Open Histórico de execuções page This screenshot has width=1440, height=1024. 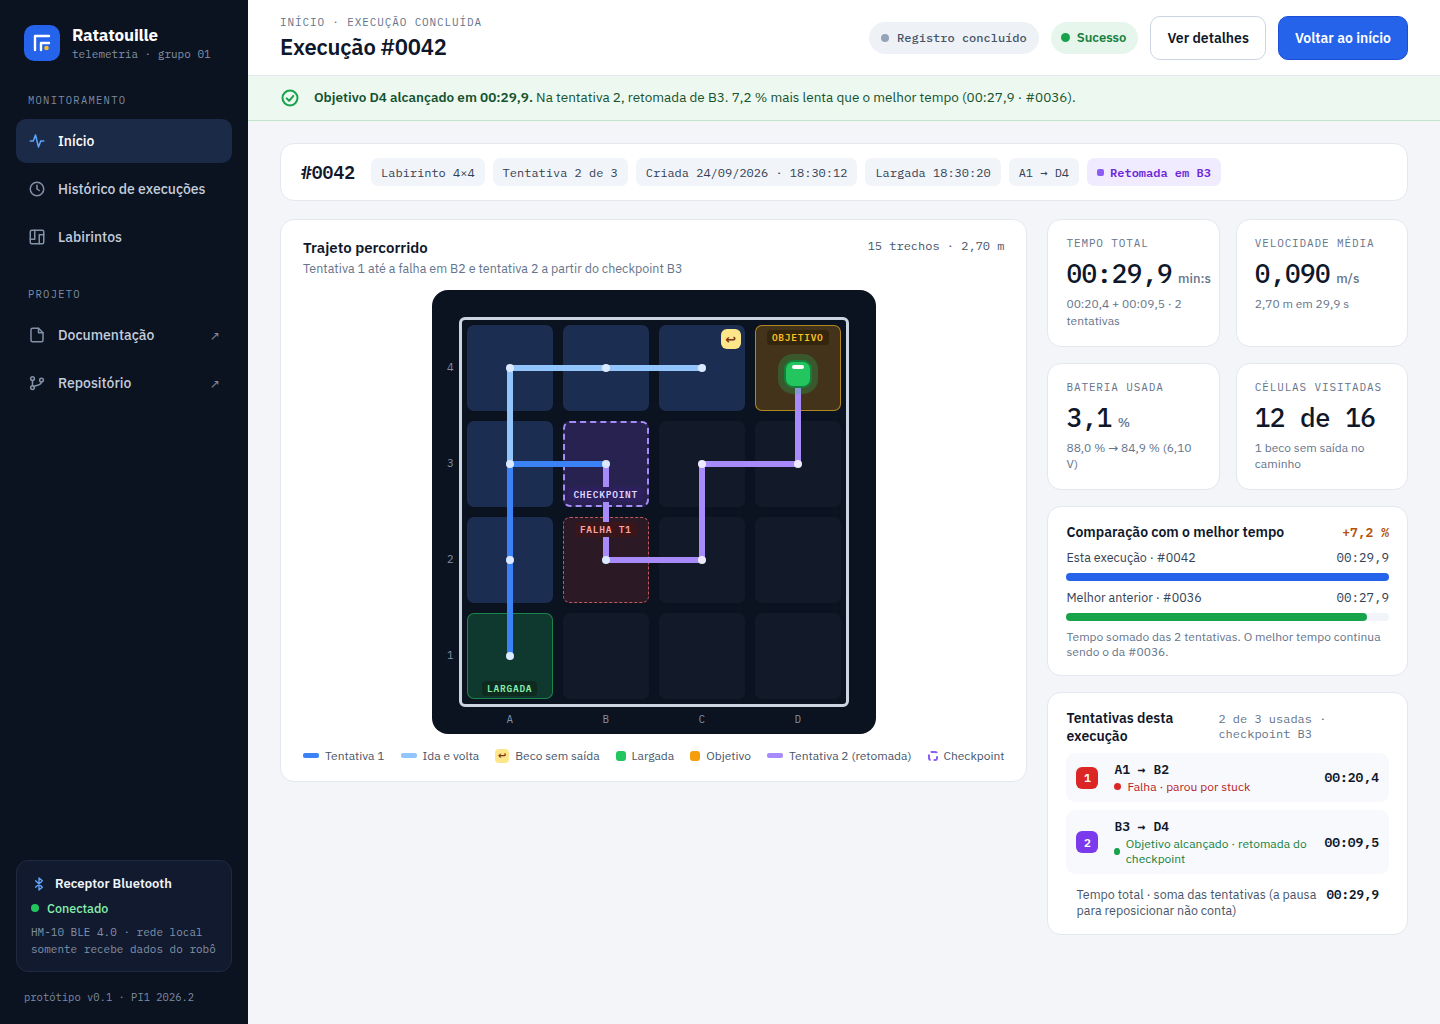[x=124, y=189]
